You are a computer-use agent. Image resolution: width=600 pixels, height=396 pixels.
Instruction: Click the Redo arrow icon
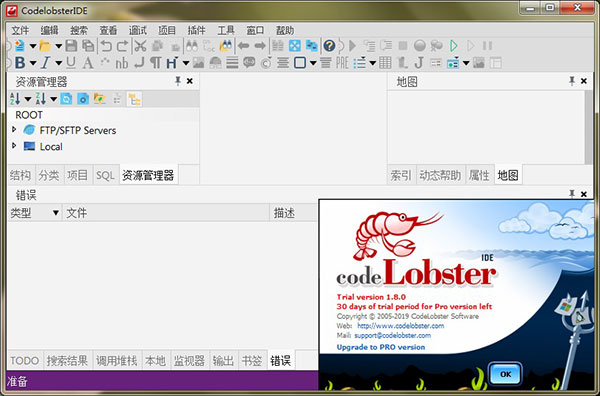pos(122,46)
